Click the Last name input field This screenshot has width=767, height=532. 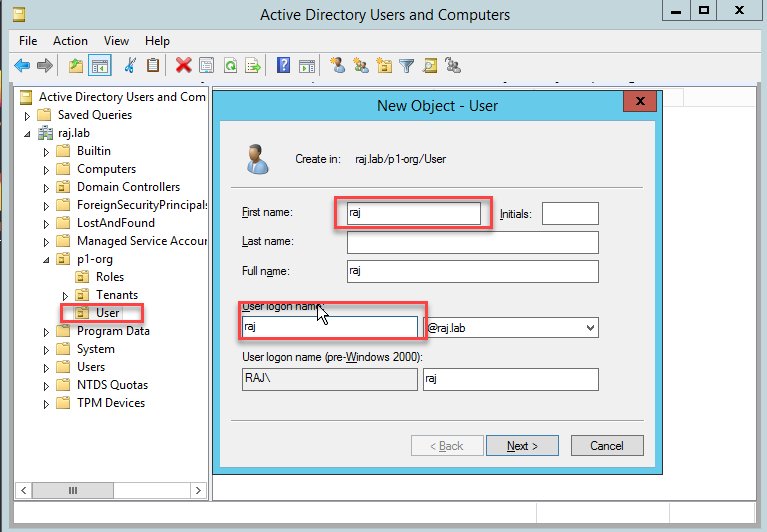pyautogui.click(x=473, y=242)
